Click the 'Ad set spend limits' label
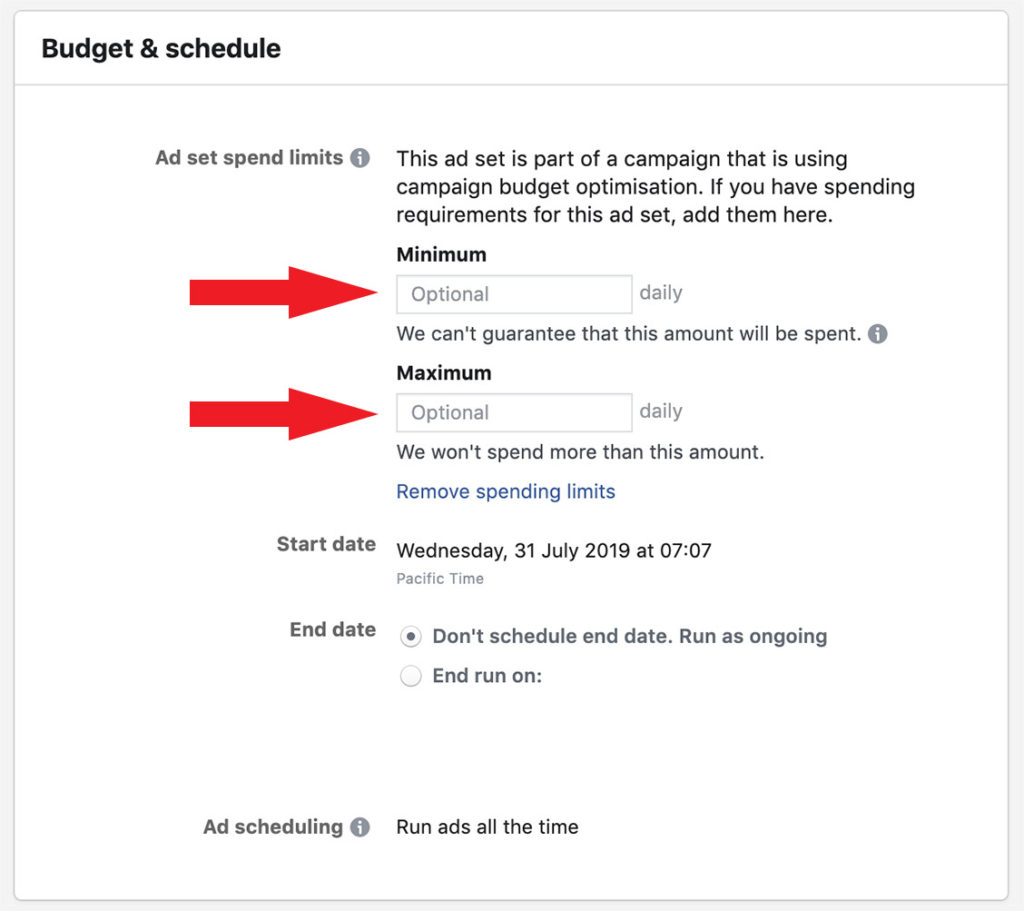Screen dimensions: 1024x911 tap(249, 158)
